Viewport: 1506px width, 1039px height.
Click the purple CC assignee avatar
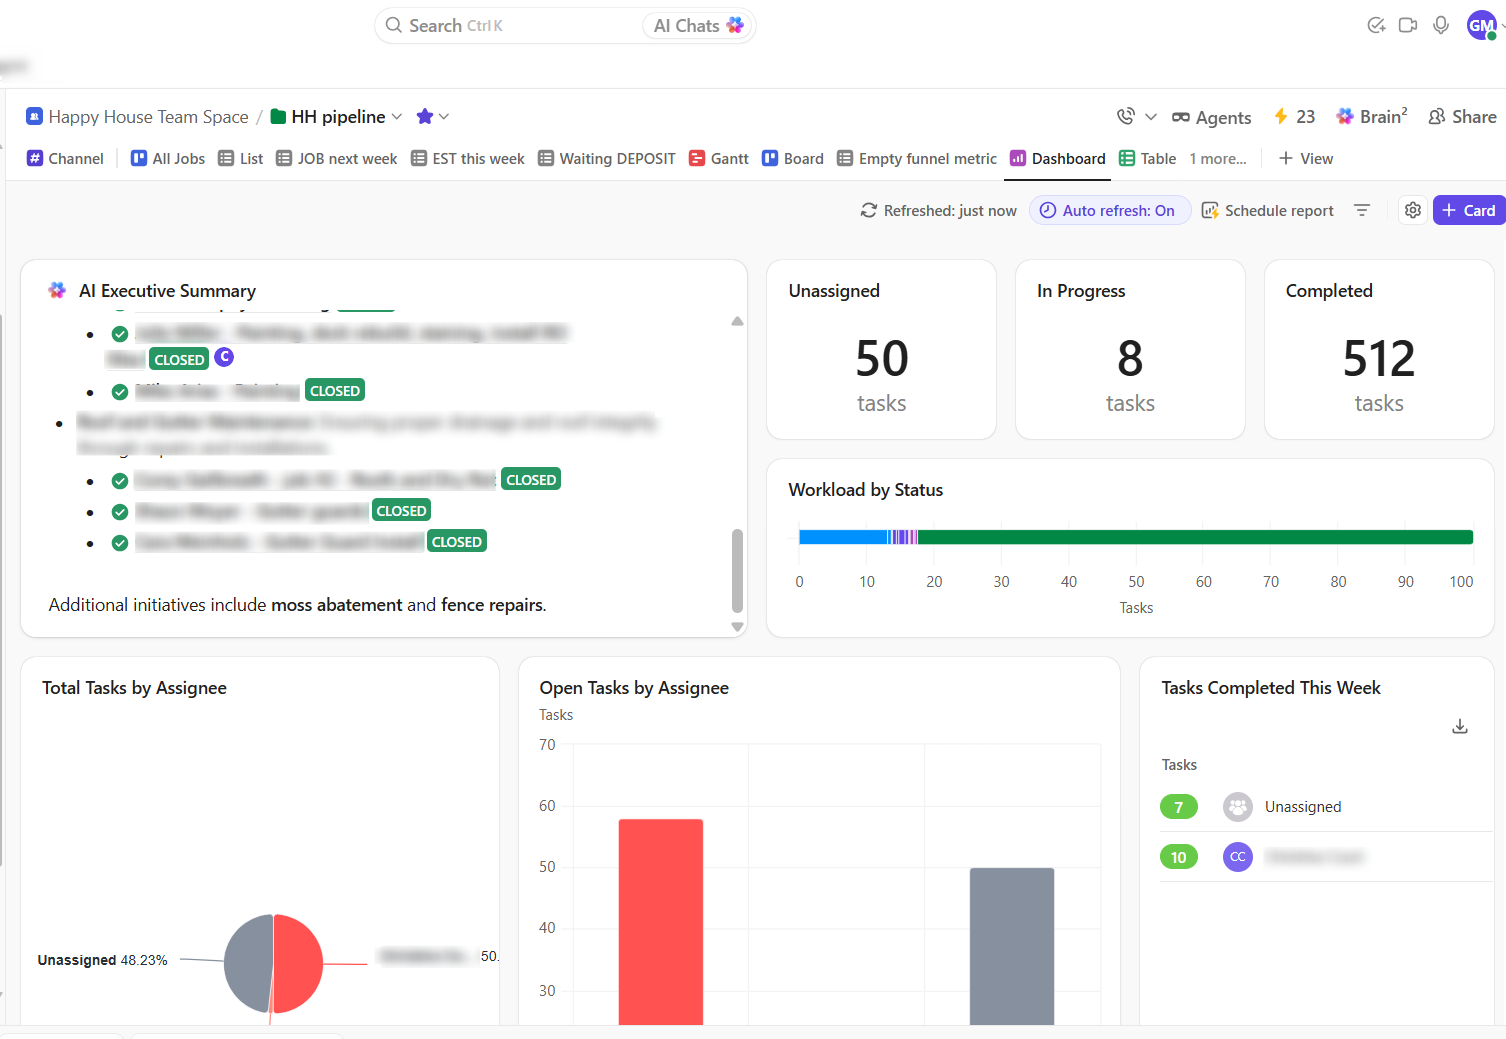(1238, 857)
